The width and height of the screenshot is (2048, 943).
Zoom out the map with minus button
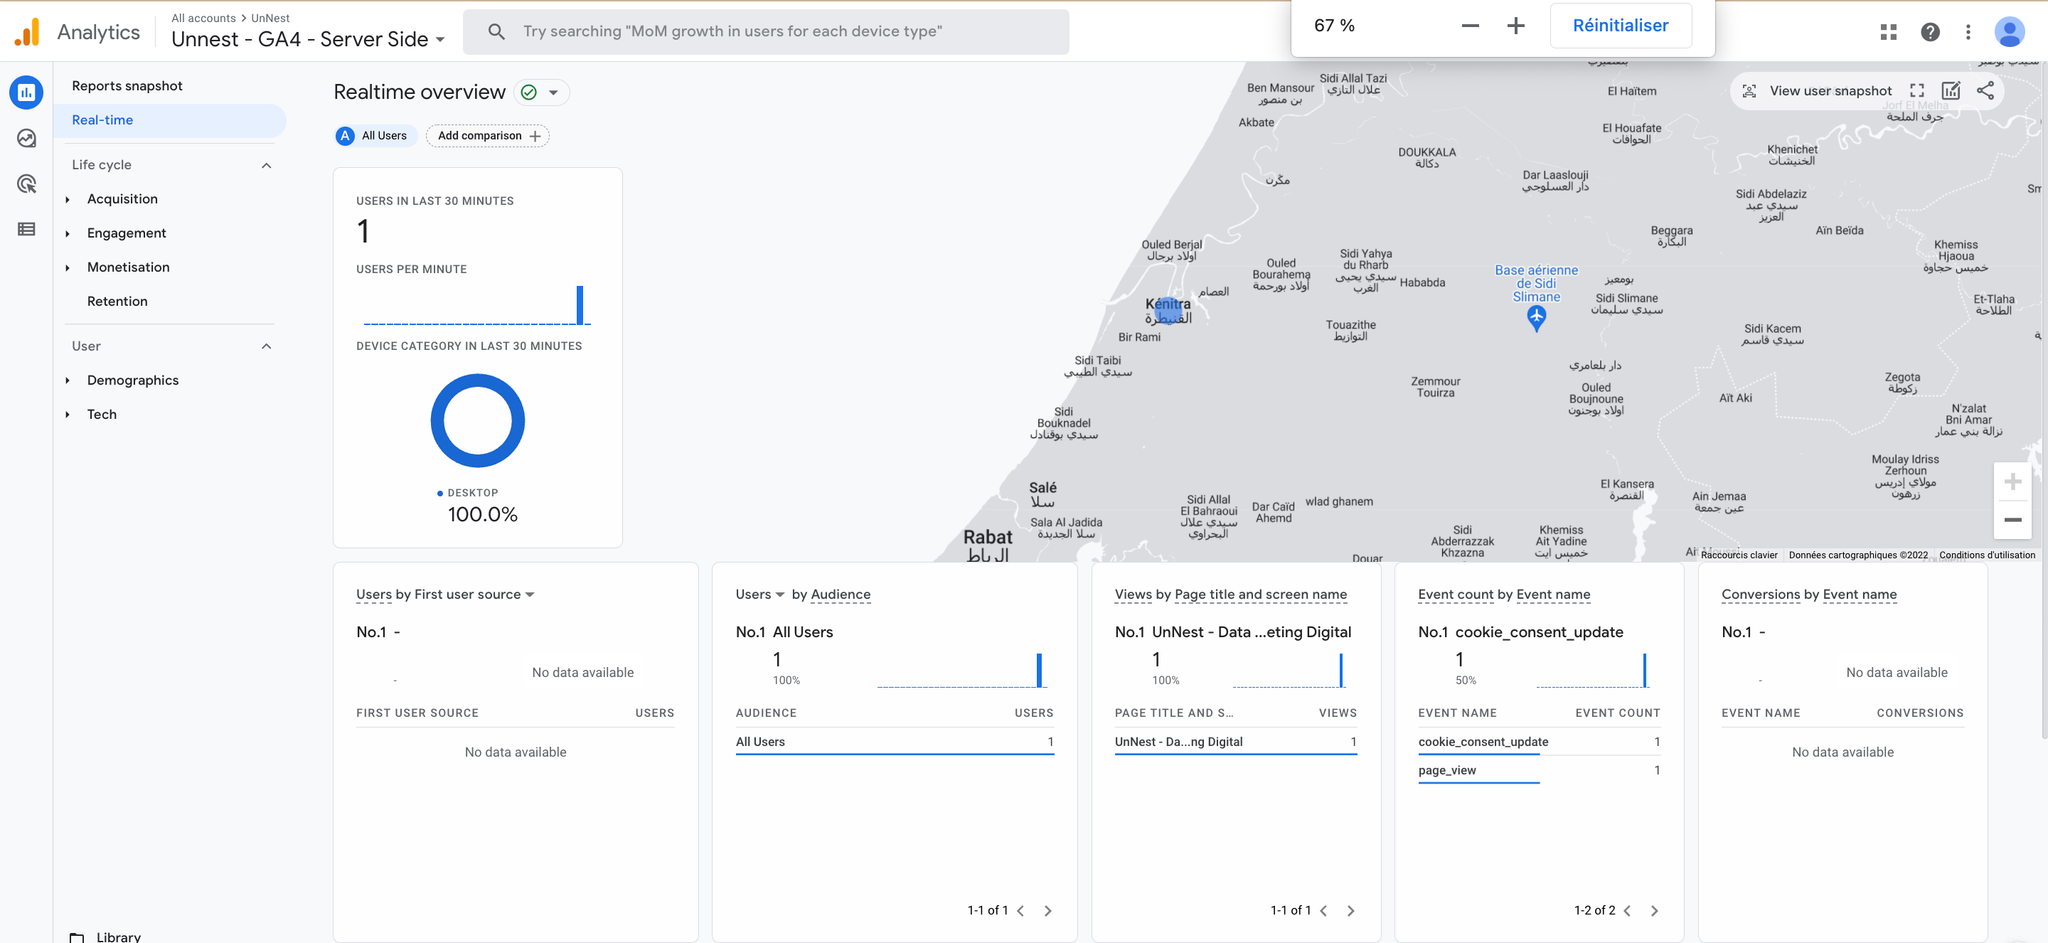(2012, 520)
